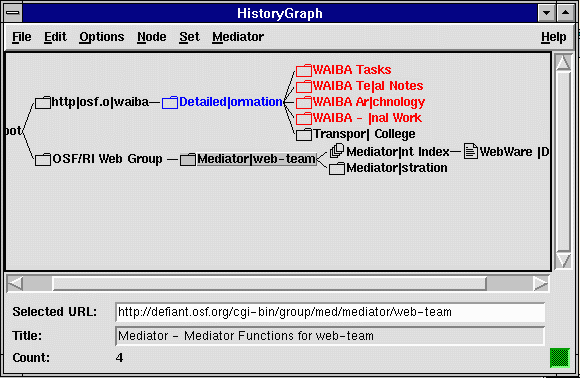580x378 pixels.
Task: Click into the Title field
Action: pos(330,336)
